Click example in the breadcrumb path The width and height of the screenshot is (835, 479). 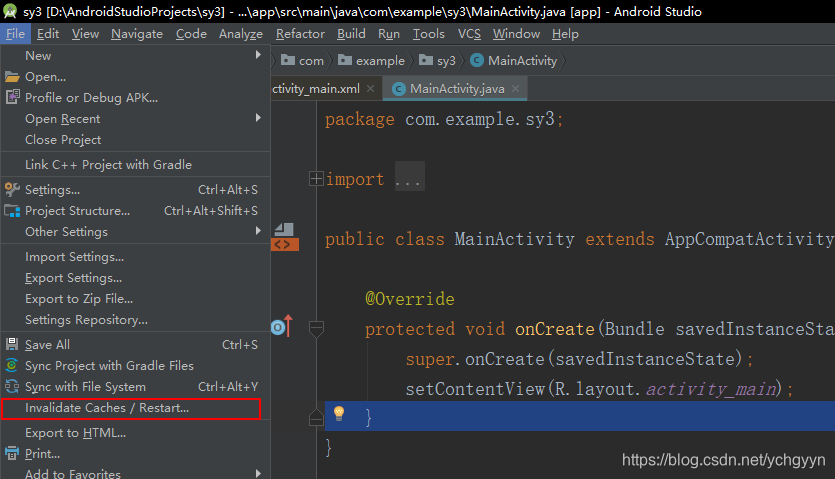pyautogui.click(x=380, y=61)
